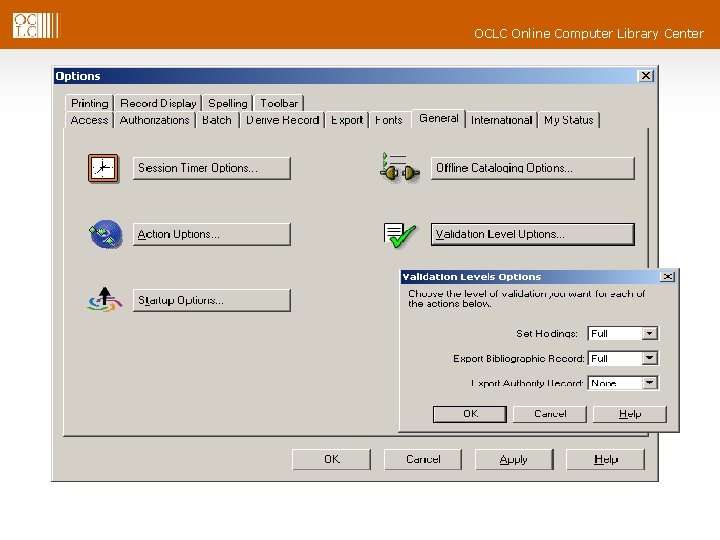
Task: Open Action Options dialog
Action: tap(212, 234)
